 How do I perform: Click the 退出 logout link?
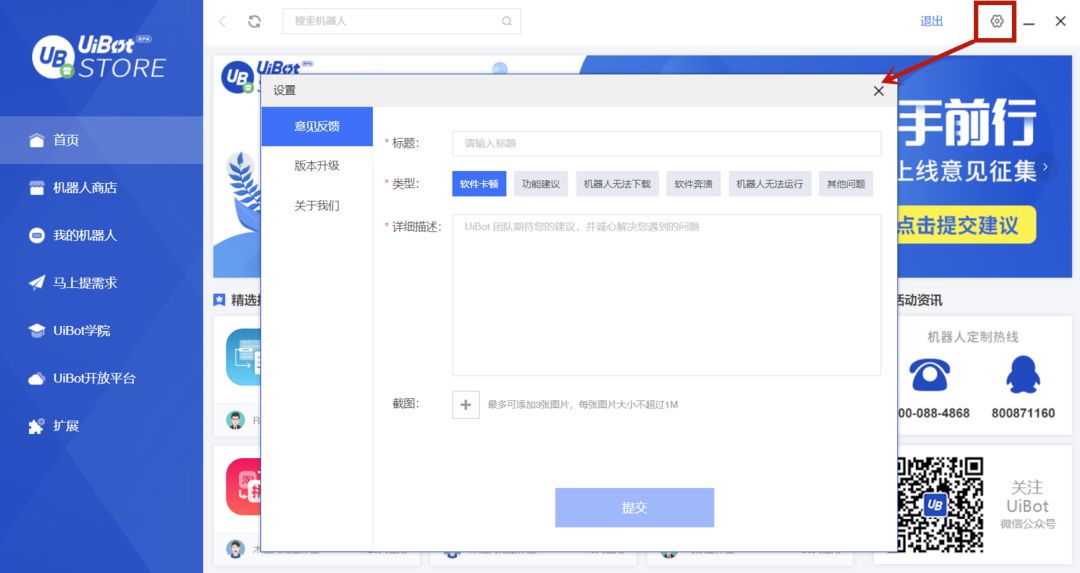click(x=931, y=21)
